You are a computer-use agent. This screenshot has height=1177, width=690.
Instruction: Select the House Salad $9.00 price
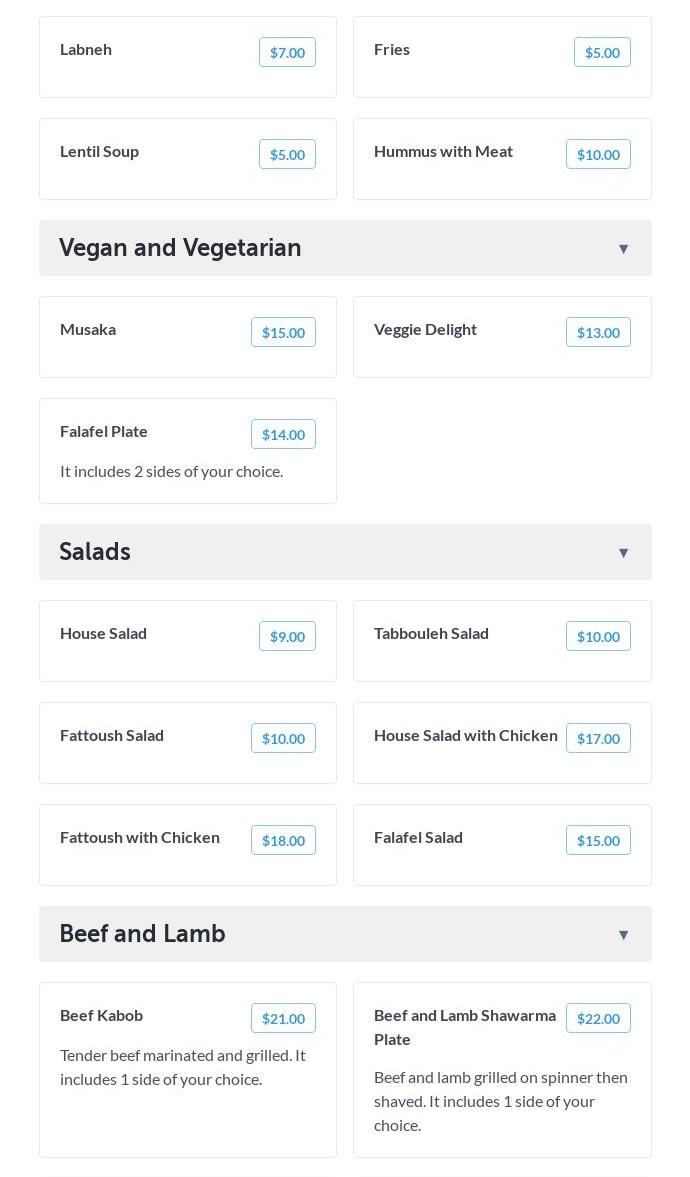(287, 637)
